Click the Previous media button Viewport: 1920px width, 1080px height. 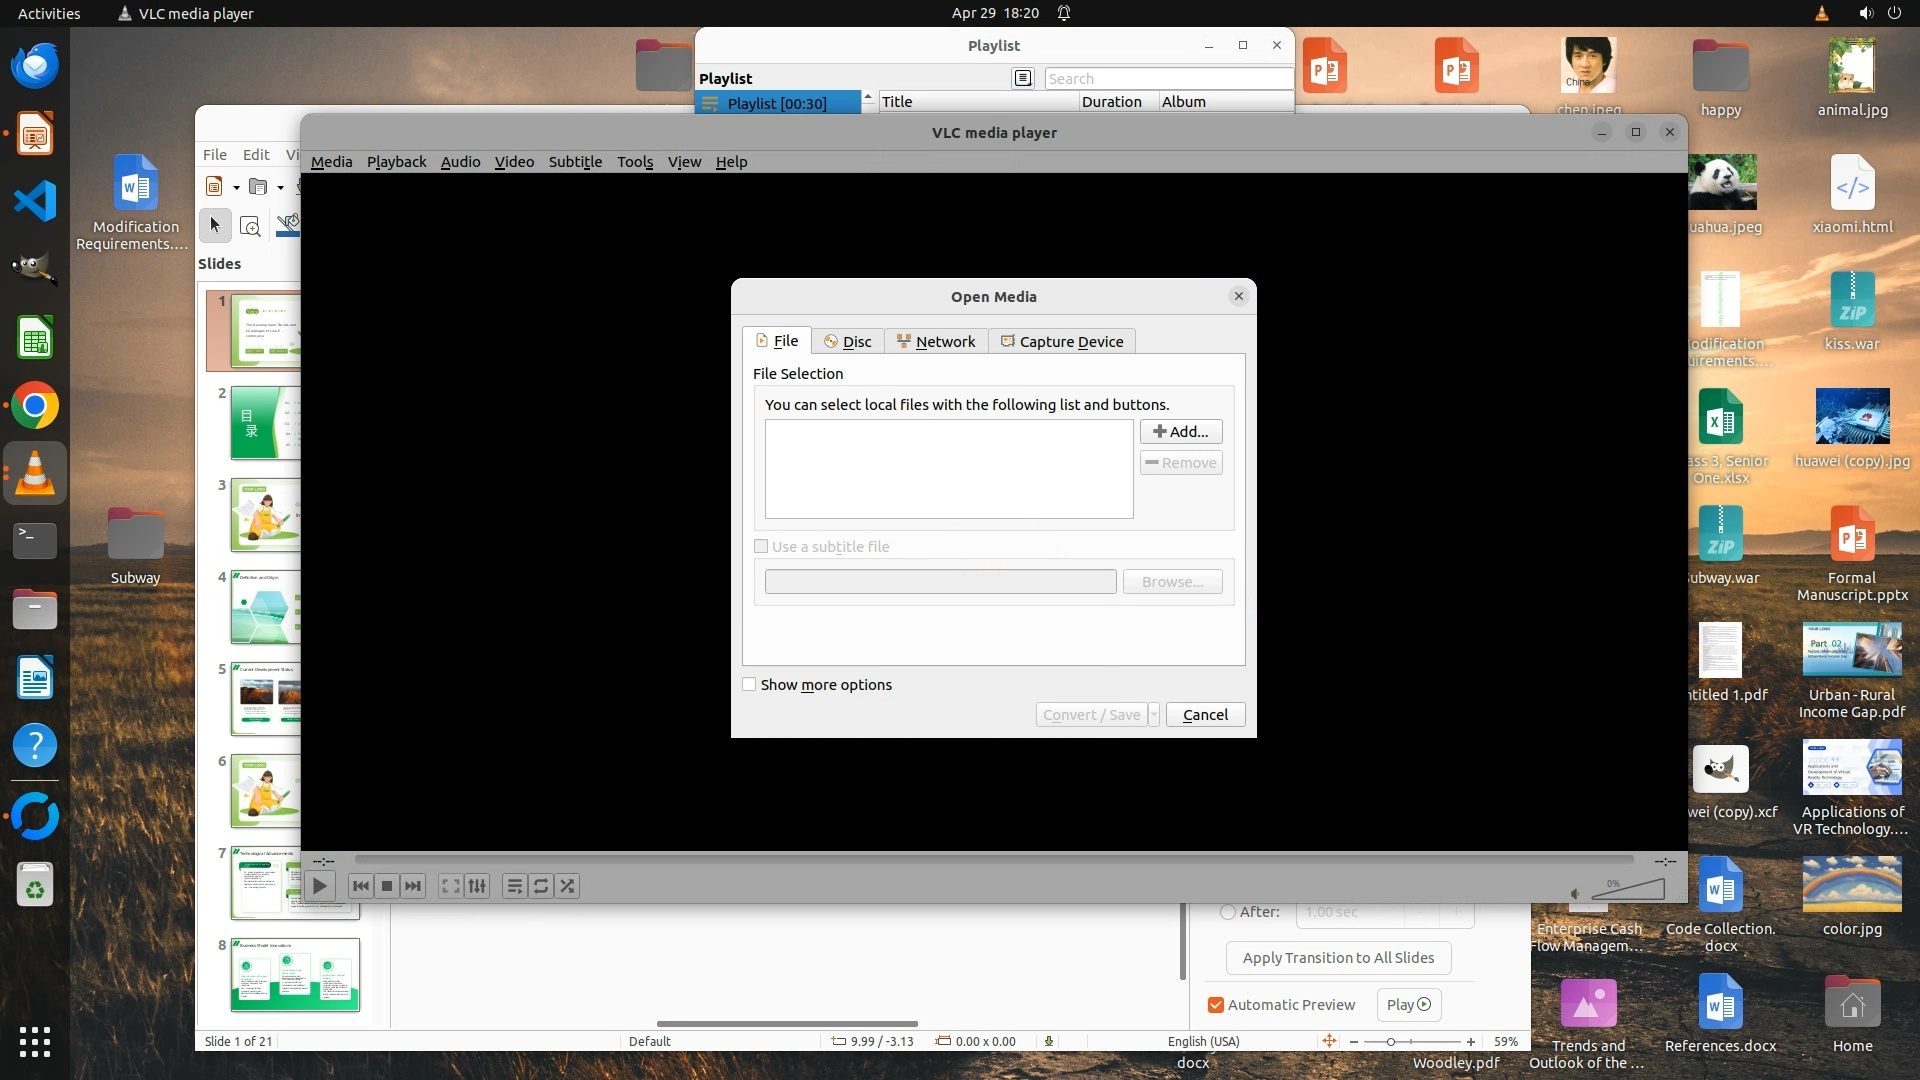(x=361, y=886)
